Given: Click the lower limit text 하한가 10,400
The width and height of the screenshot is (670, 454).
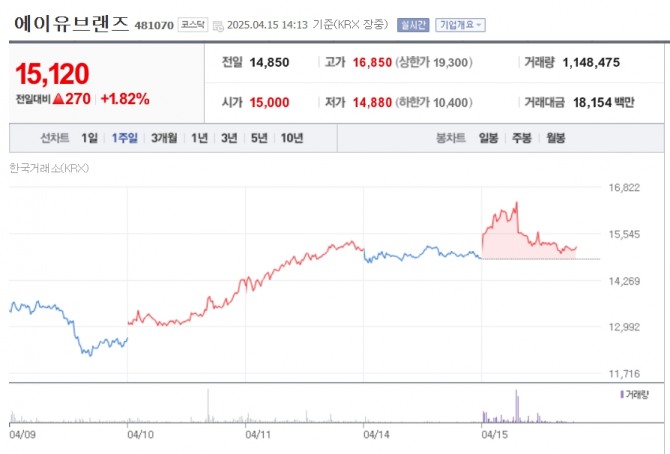Looking at the screenshot, I should pyautogui.click(x=434, y=103).
